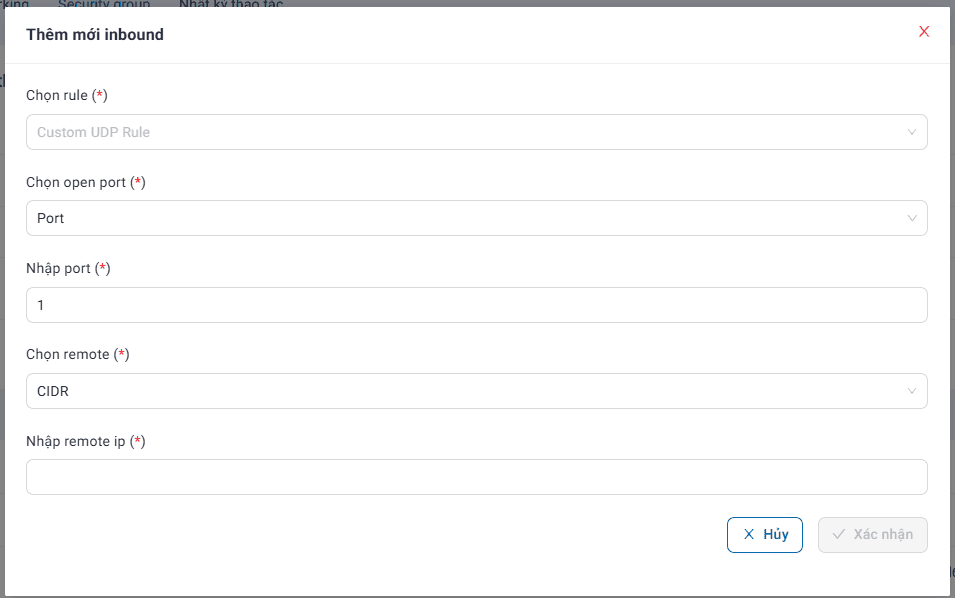Click the X icon inside Hủy button

point(749,534)
